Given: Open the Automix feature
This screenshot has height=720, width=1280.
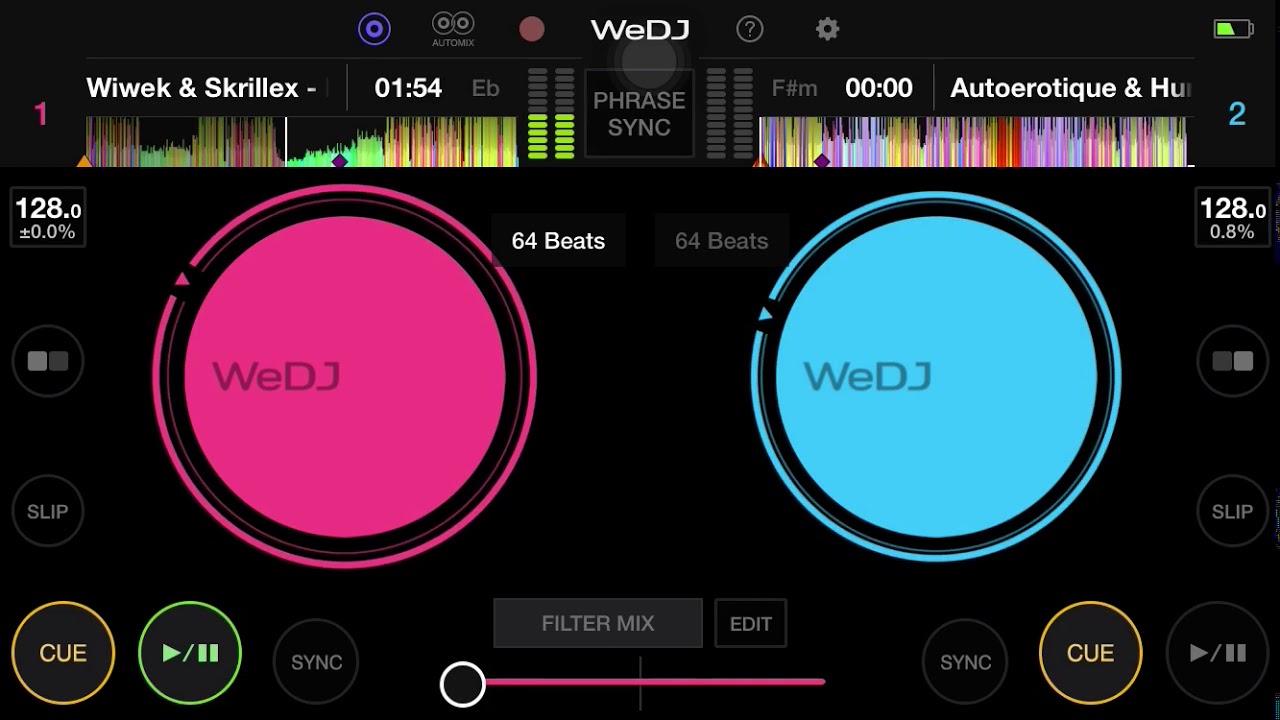Looking at the screenshot, I should [x=453, y=29].
